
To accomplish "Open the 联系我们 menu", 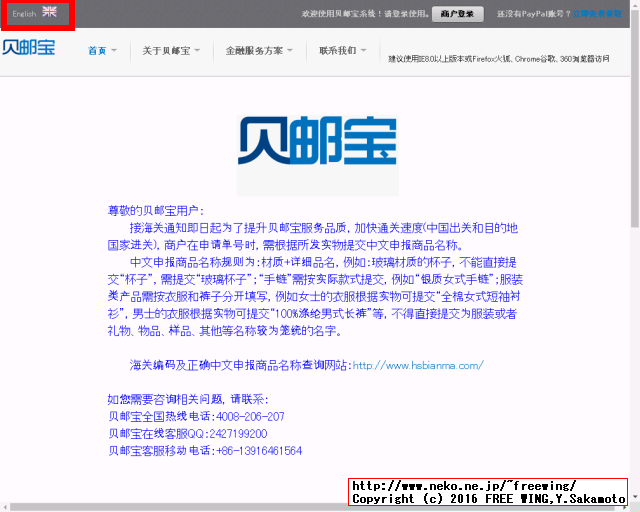I will (338, 50).
